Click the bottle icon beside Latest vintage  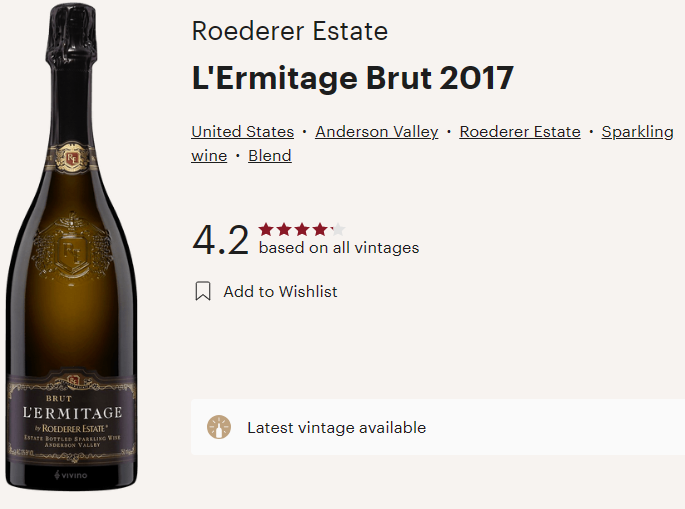tap(219, 427)
